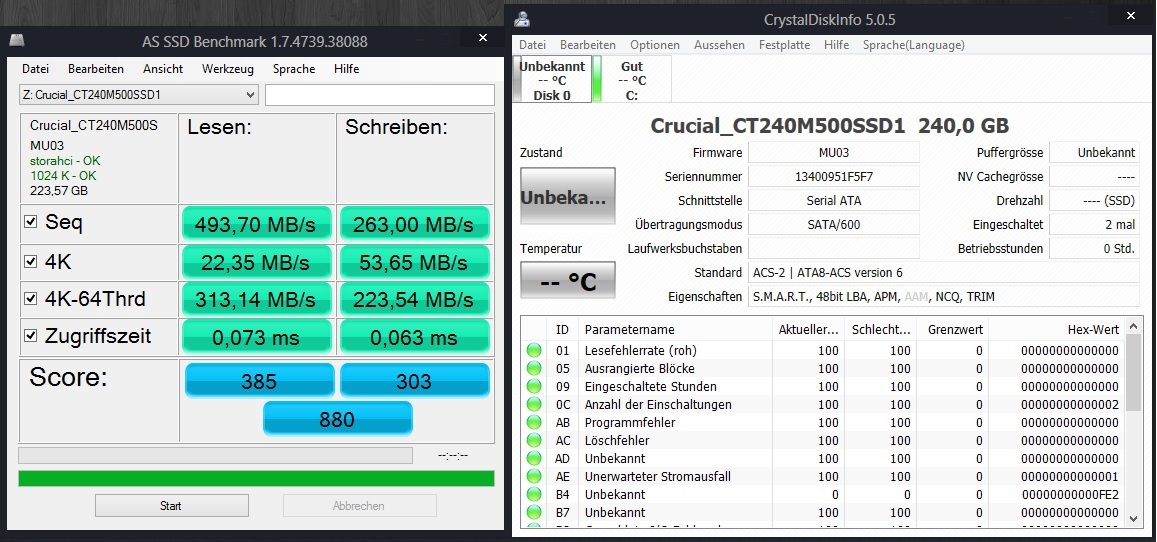1157x542 pixels.
Task: Click the ID column header
Action: pos(562,330)
